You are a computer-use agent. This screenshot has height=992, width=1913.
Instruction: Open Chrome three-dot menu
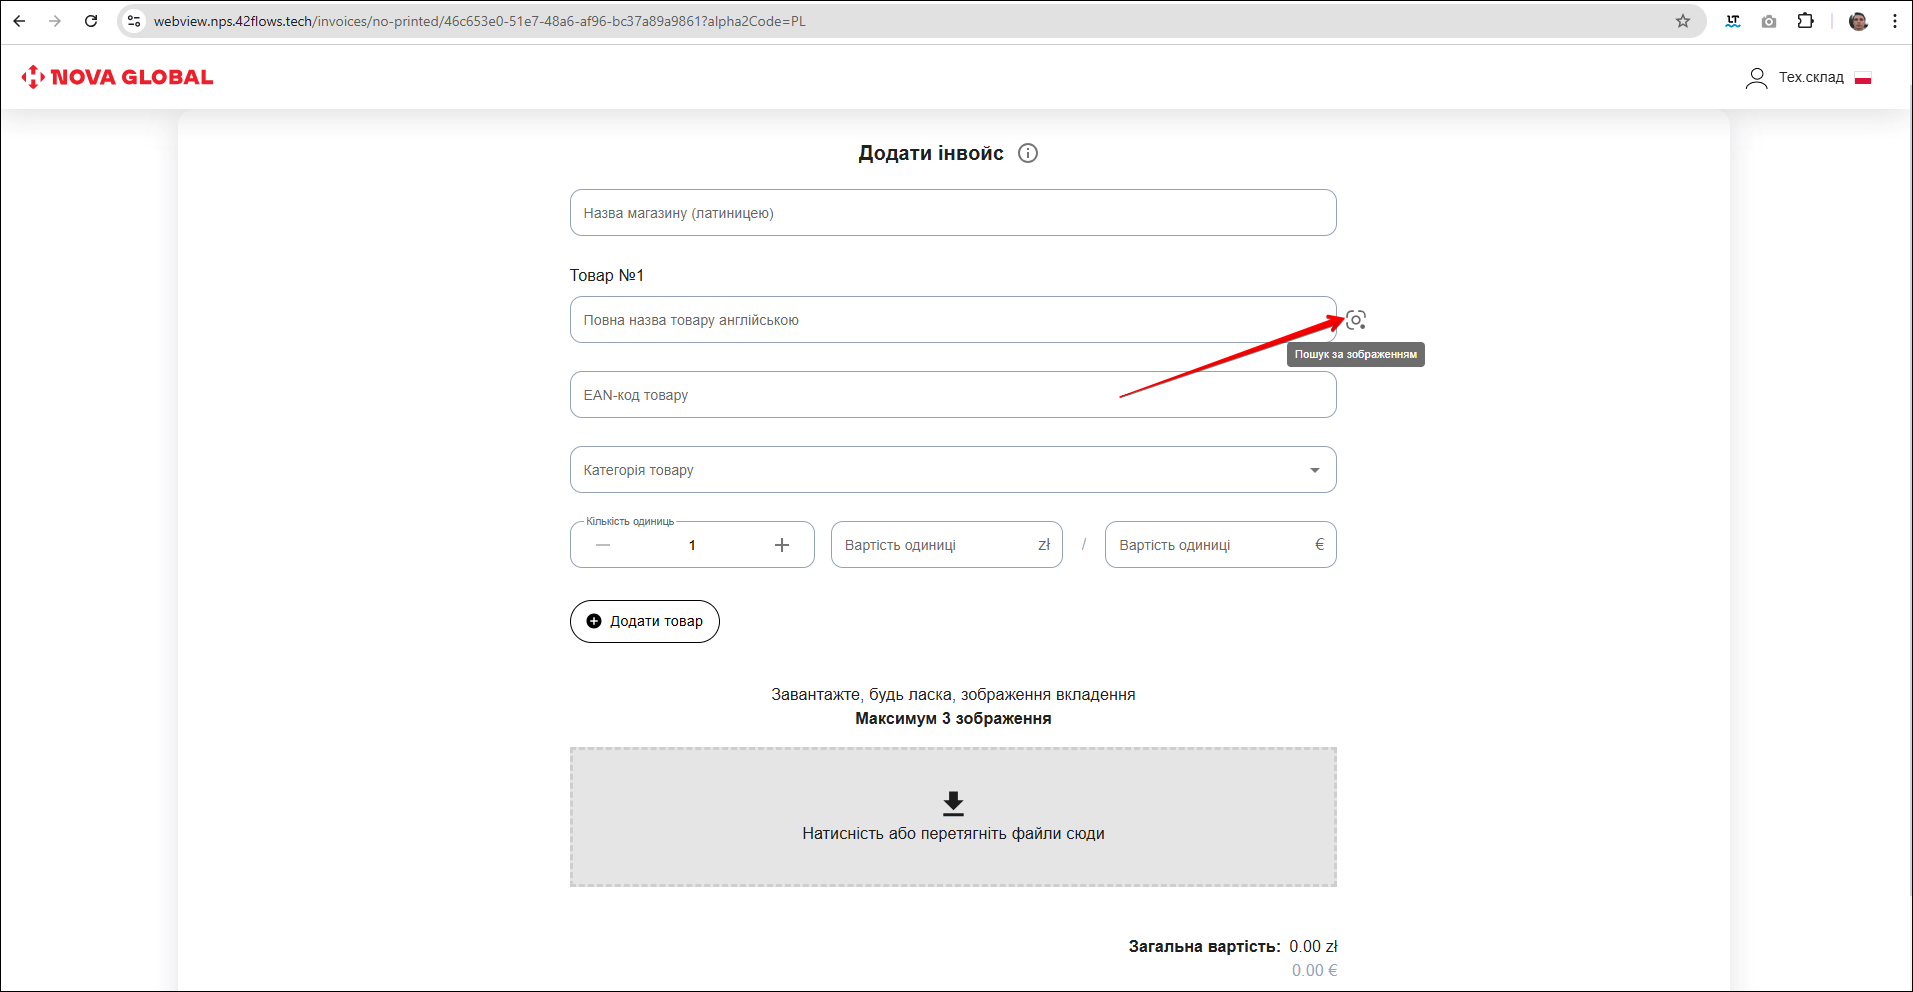pyautogui.click(x=1894, y=21)
